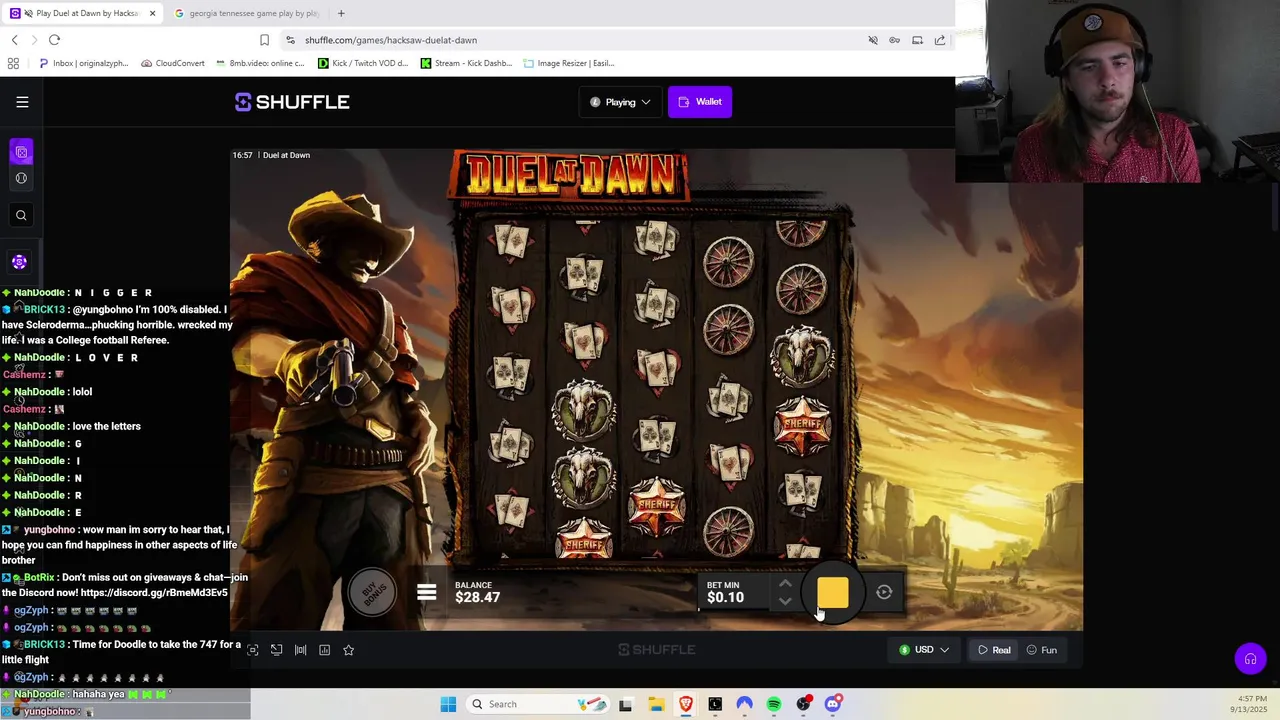The image size is (1280, 720).
Task: Switch to Play Duel at Dawn tab
Action: 80,13
